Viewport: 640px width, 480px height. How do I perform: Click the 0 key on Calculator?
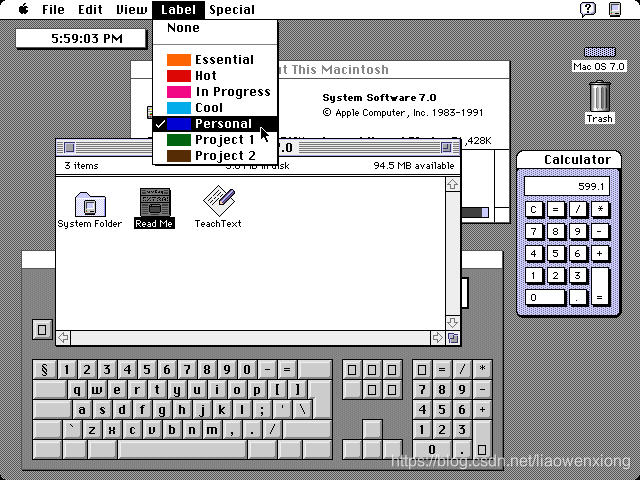(545, 298)
